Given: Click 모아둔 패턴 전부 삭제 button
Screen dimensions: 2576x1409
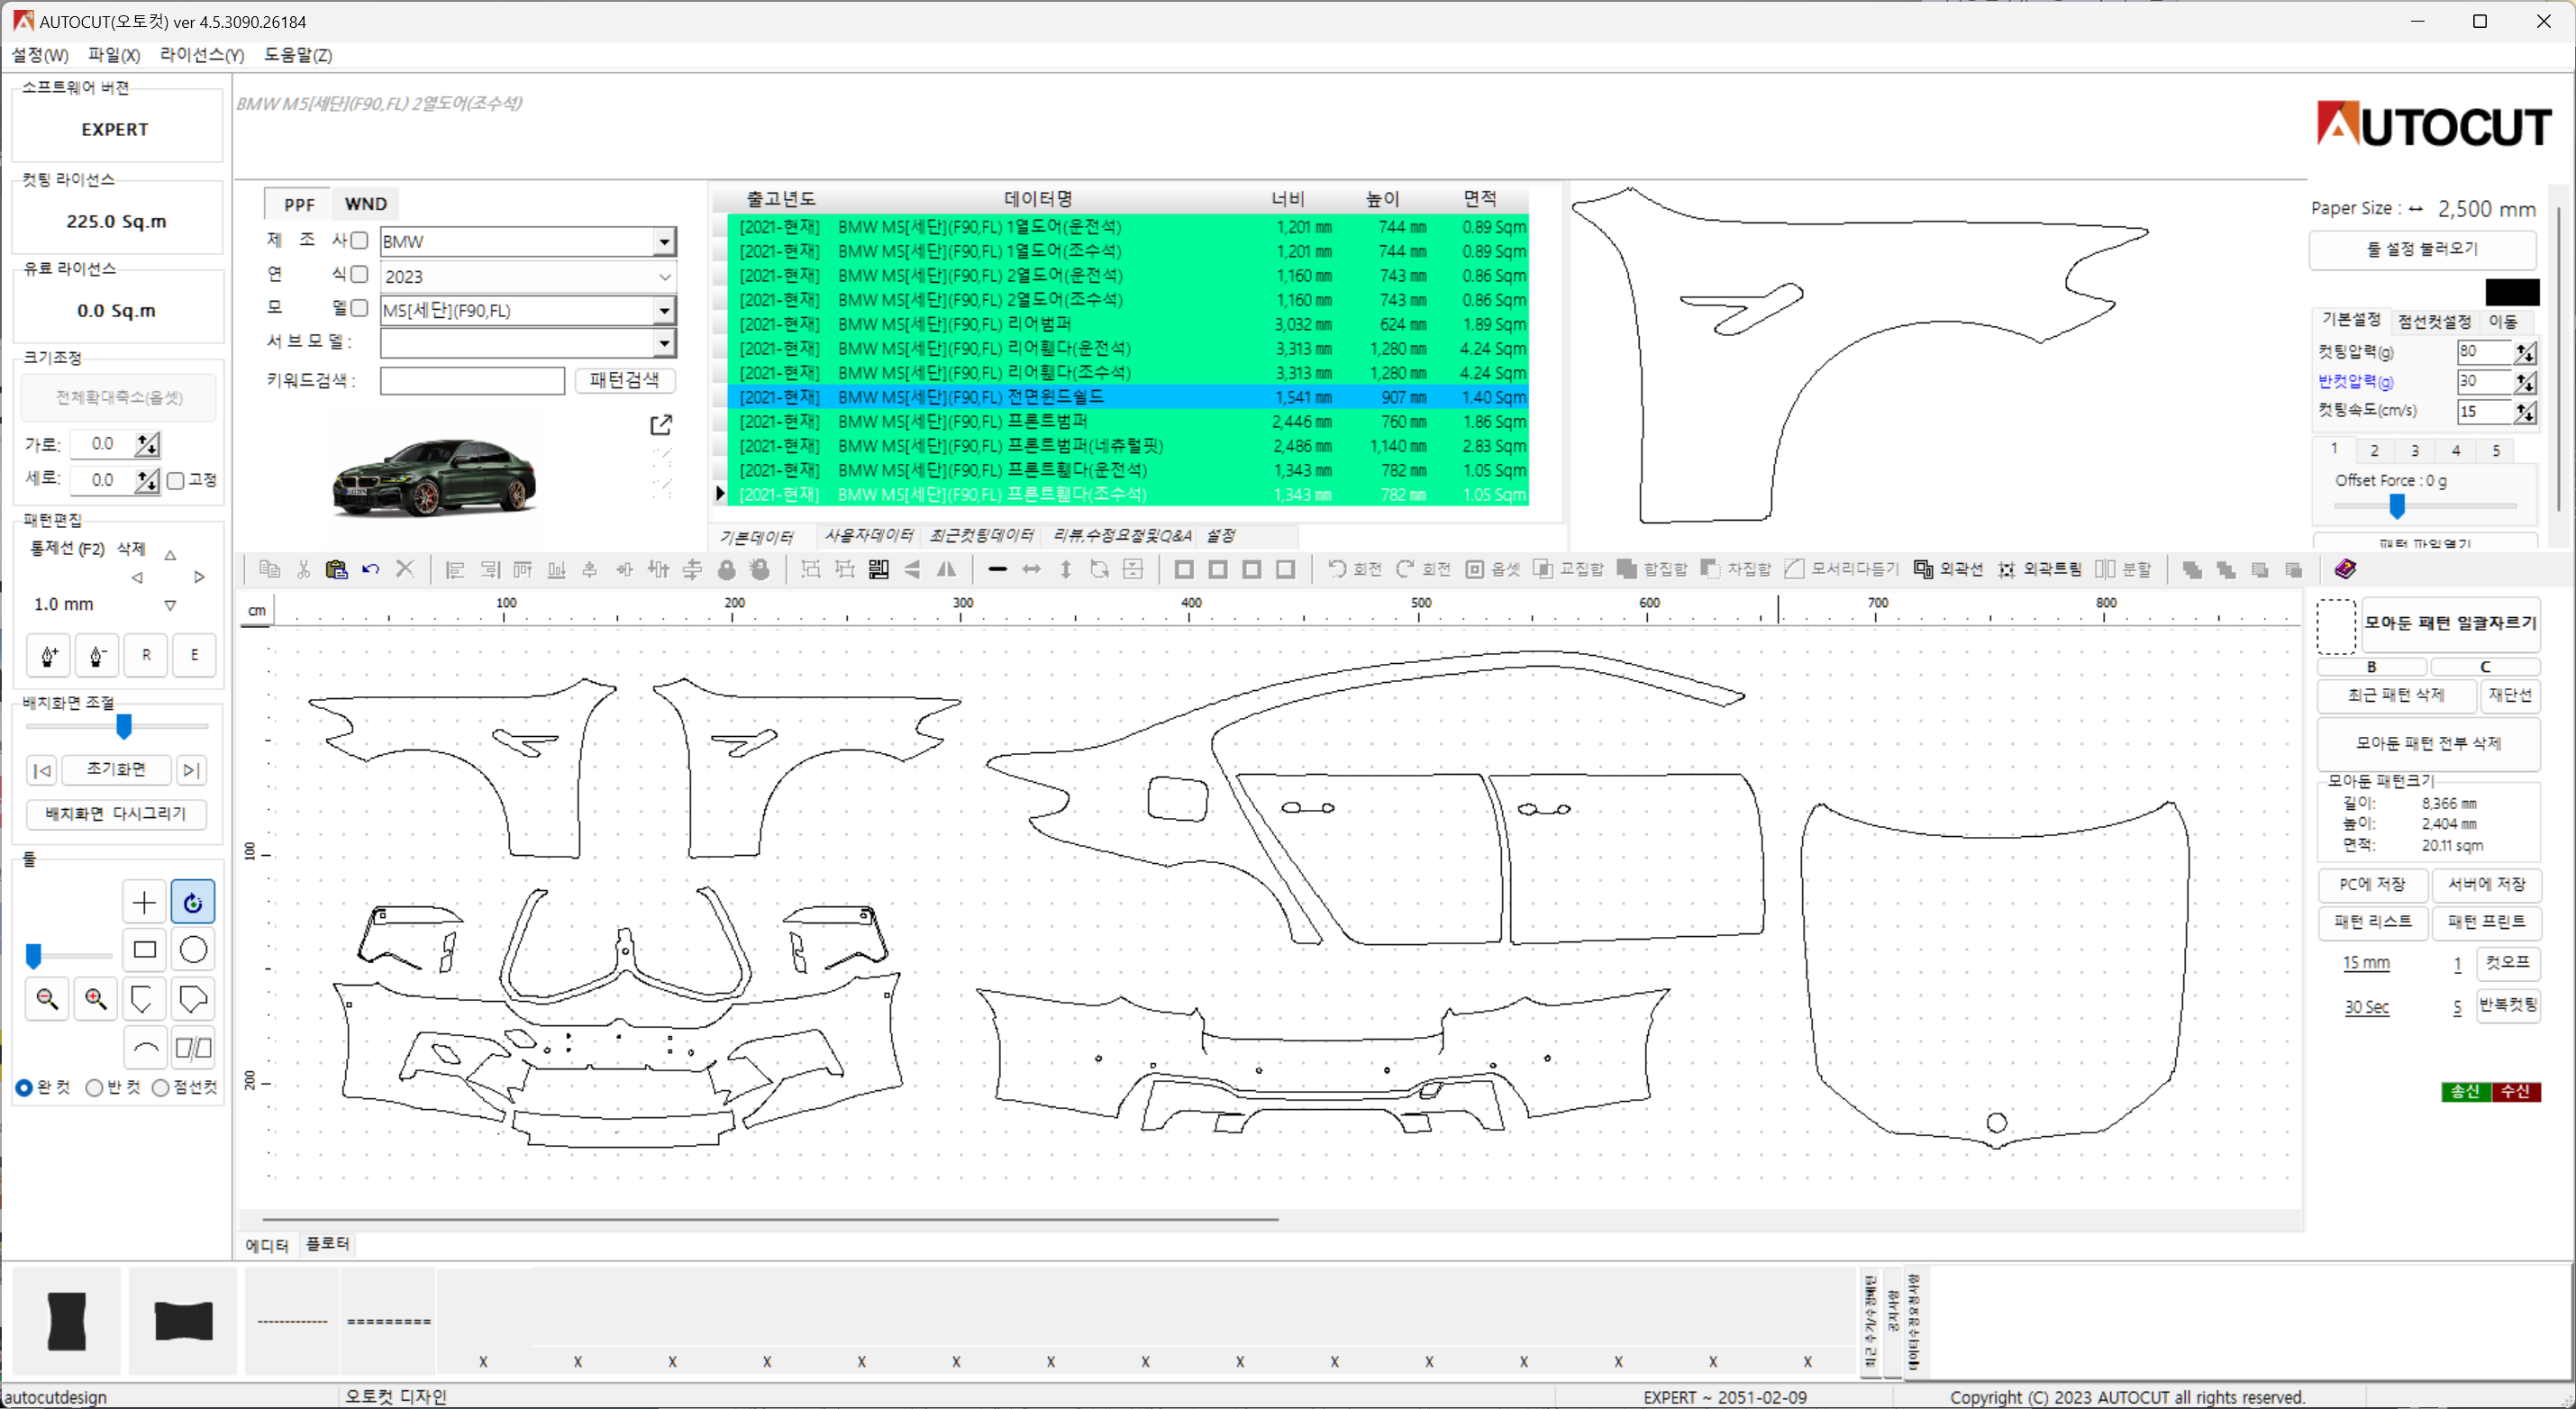Looking at the screenshot, I should pyautogui.click(x=2428, y=743).
